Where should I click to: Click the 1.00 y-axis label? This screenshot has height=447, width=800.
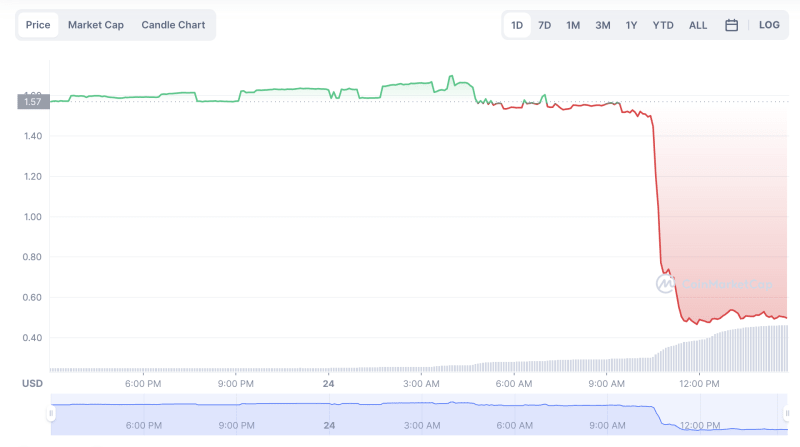pos(33,217)
